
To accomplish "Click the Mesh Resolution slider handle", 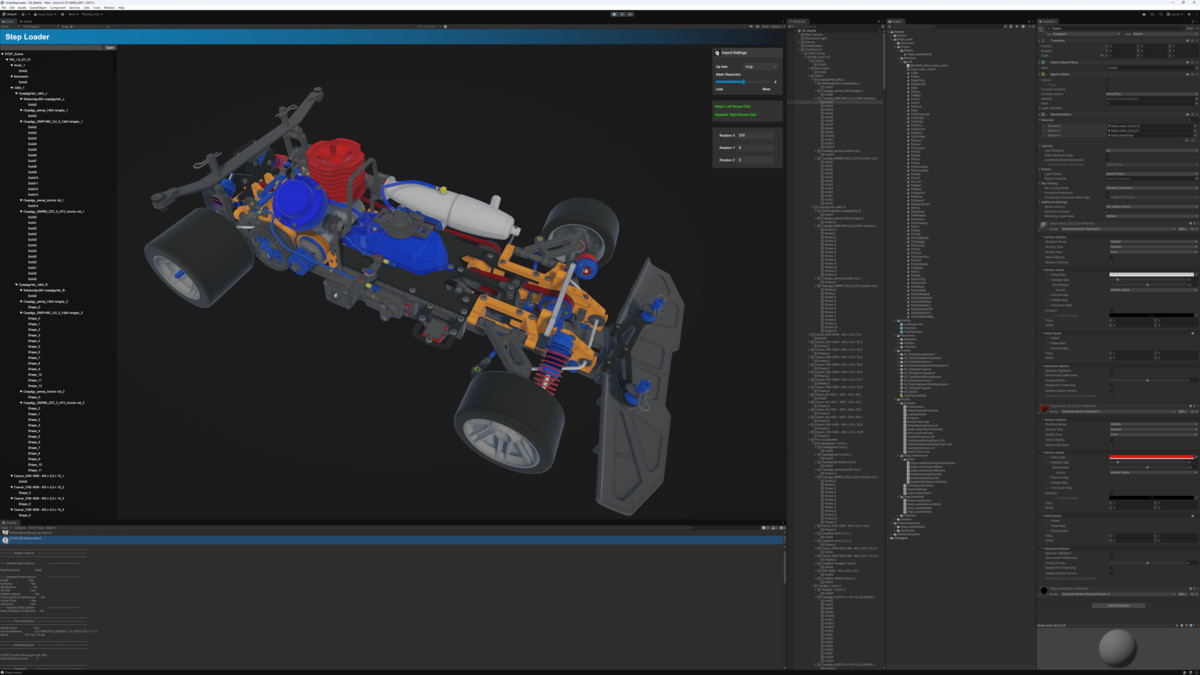I will pos(744,82).
